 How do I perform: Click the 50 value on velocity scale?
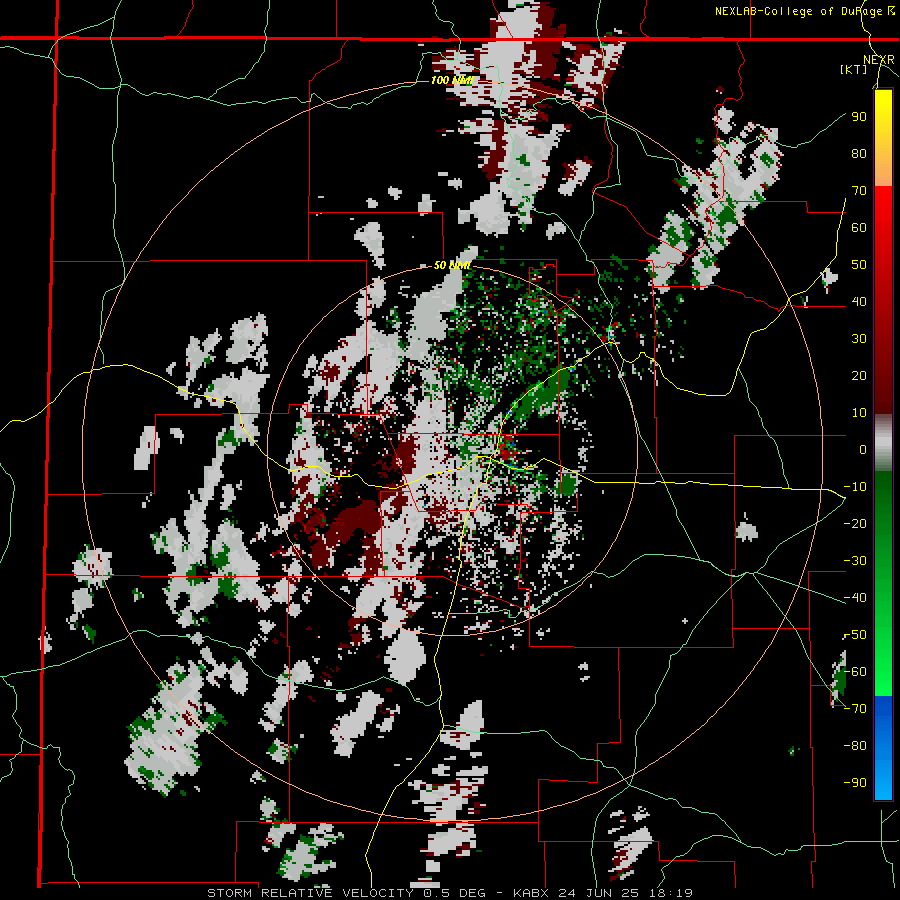click(x=859, y=265)
